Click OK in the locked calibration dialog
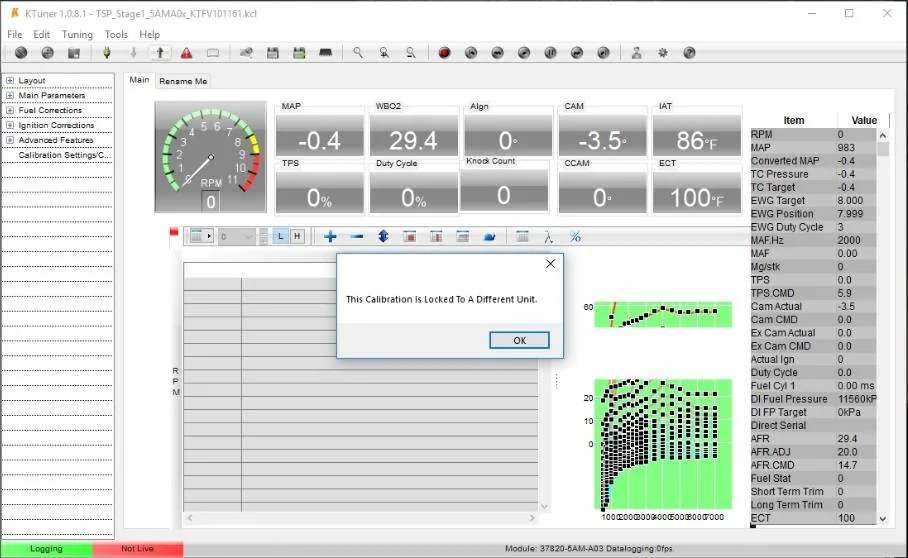This screenshot has width=908, height=558. (x=519, y=340)
